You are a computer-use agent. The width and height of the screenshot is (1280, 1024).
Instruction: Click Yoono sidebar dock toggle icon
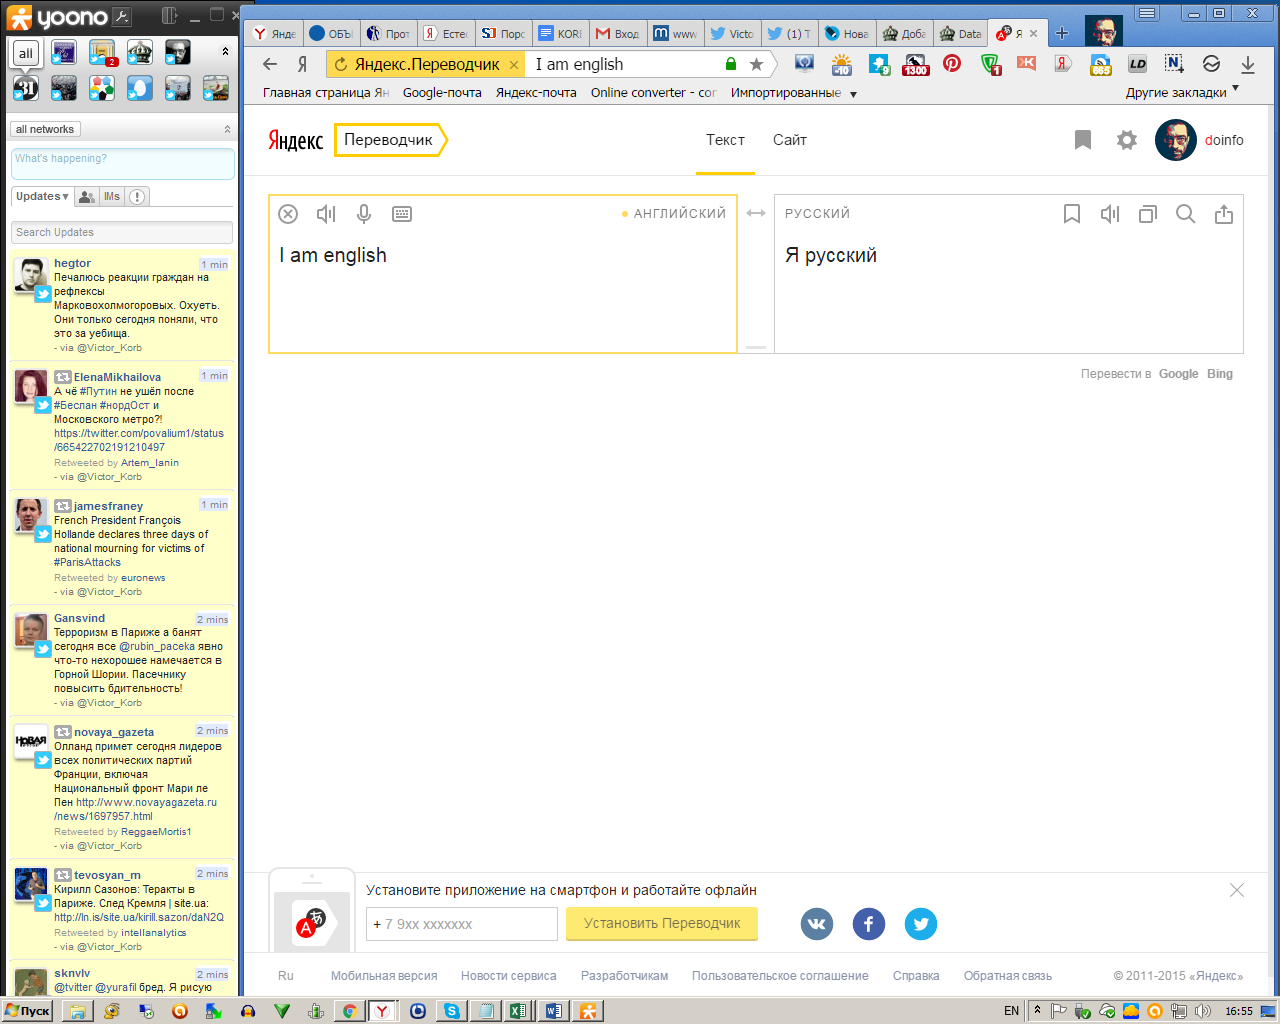170,15
